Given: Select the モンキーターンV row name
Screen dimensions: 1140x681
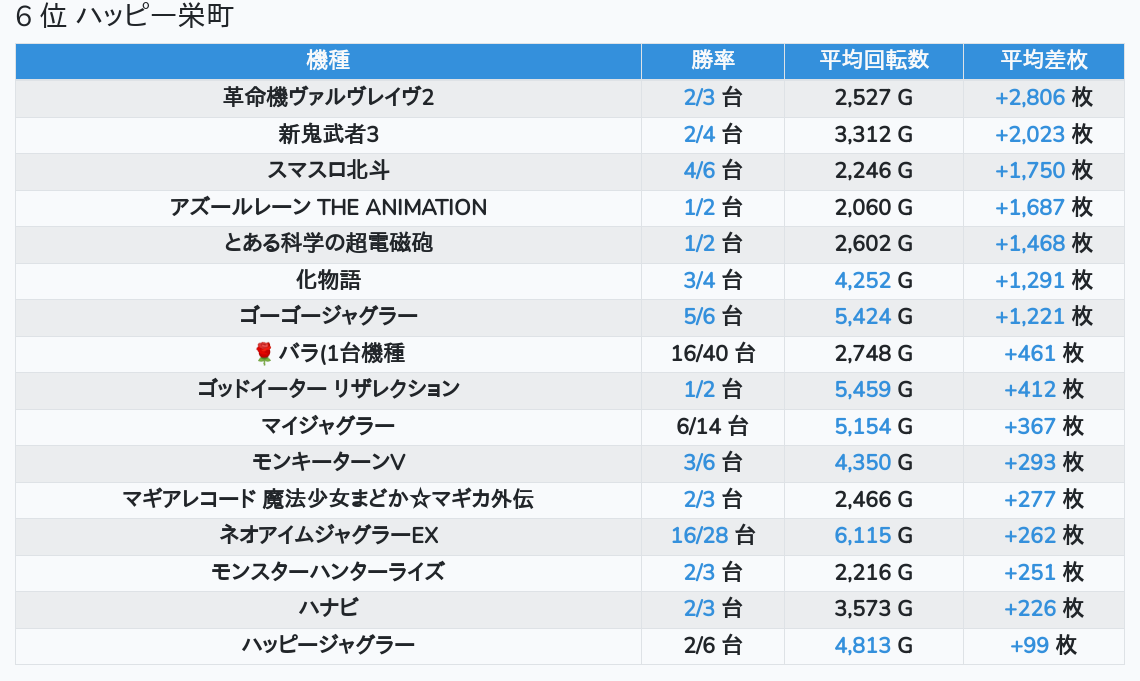Looking at the screenshot, I should tap(328, 462).
